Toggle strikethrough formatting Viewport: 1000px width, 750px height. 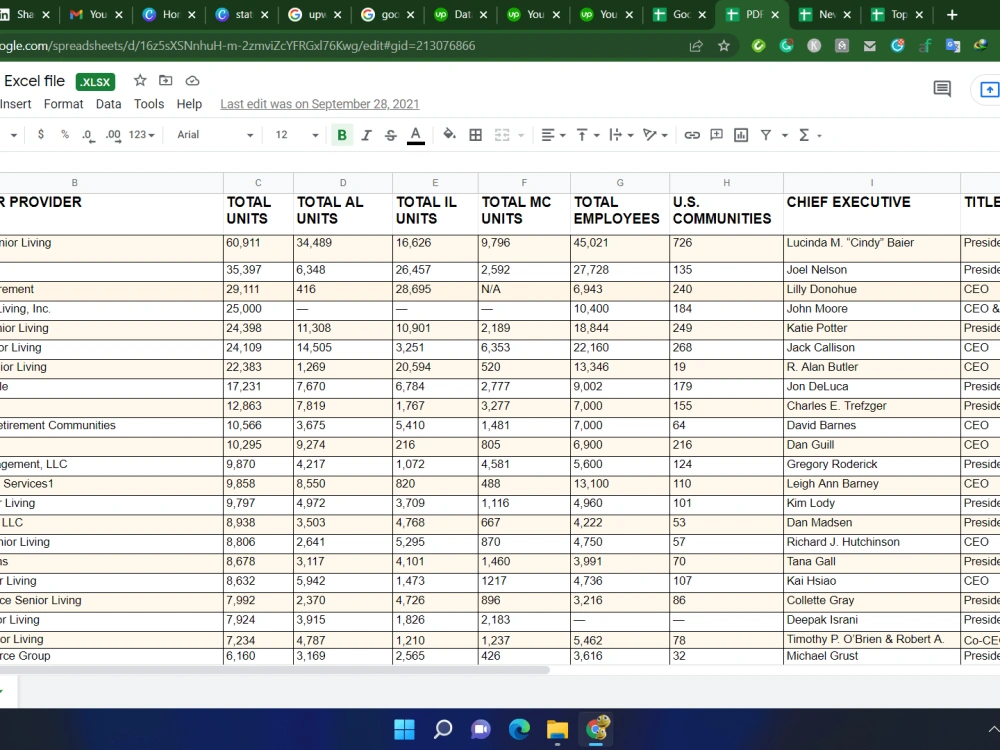[391, 135]
